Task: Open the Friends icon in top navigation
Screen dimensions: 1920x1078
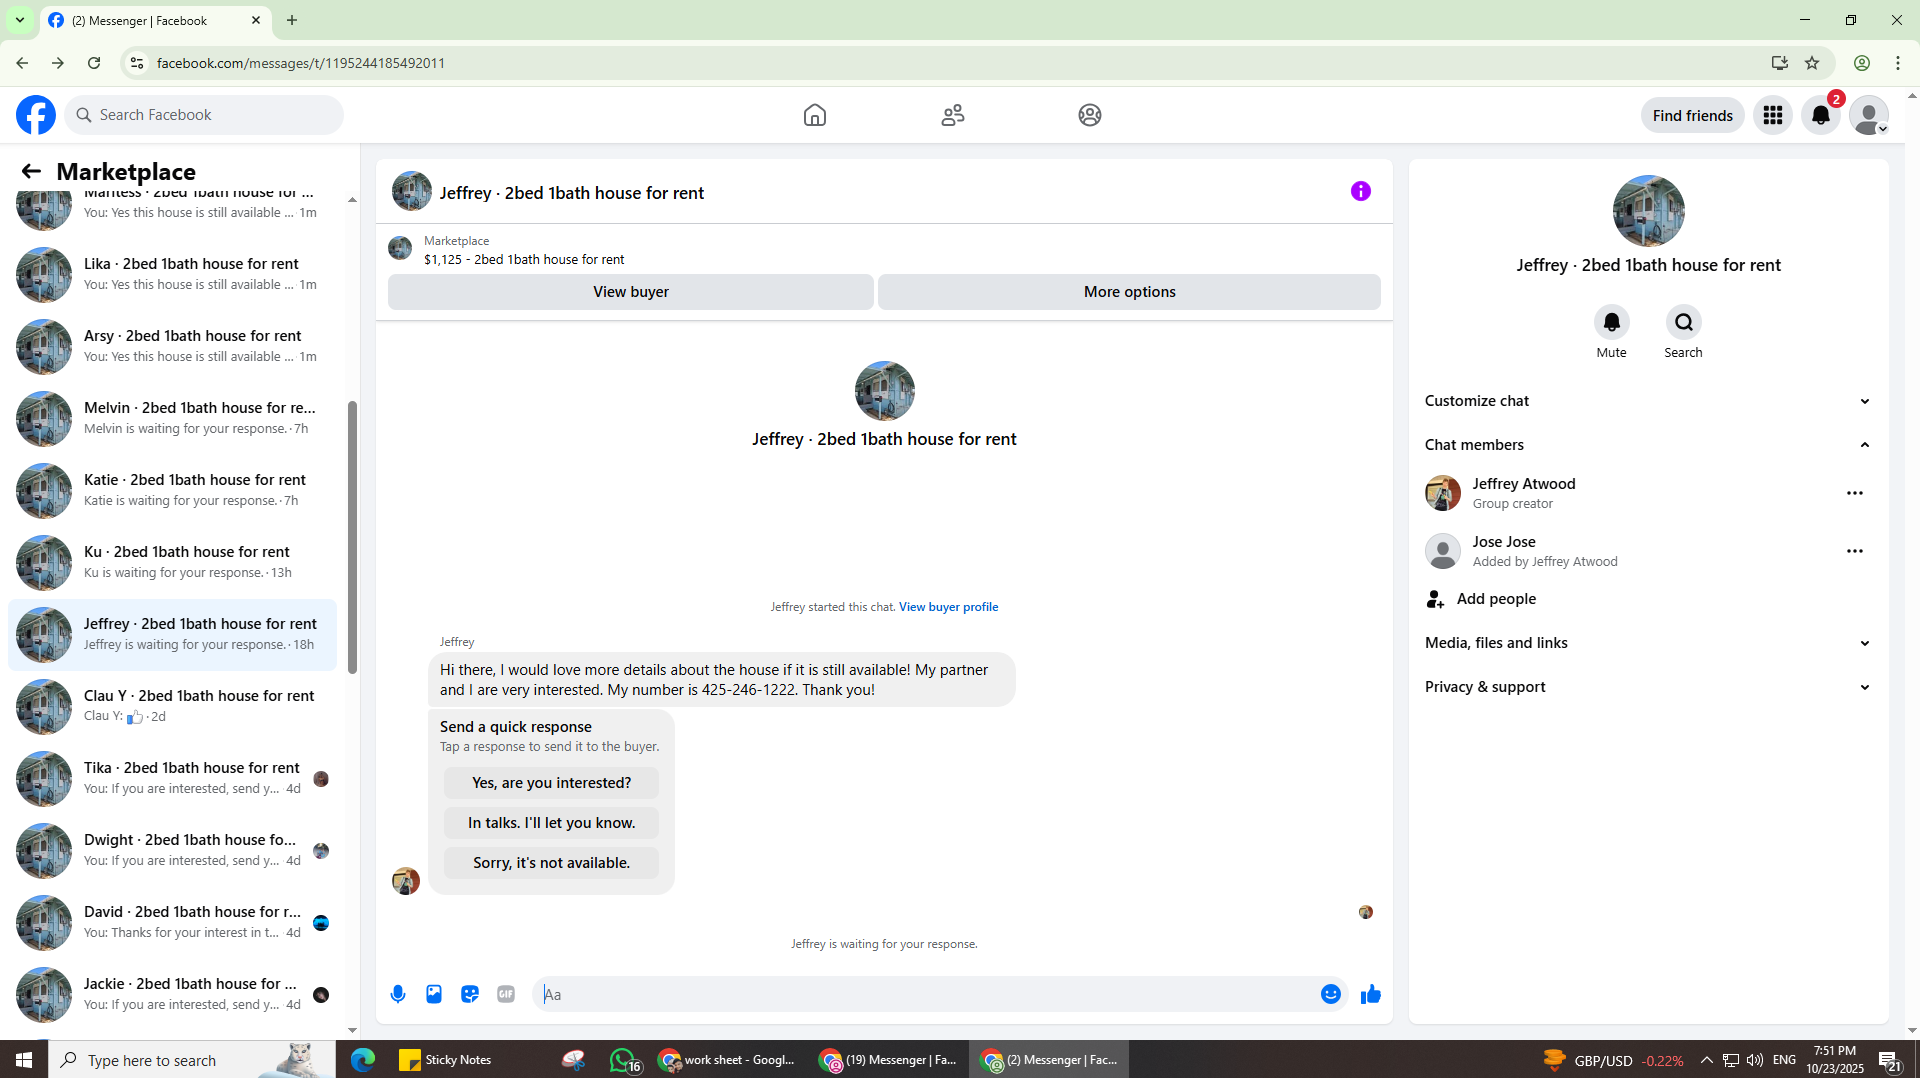Action: tap(952, 115)
